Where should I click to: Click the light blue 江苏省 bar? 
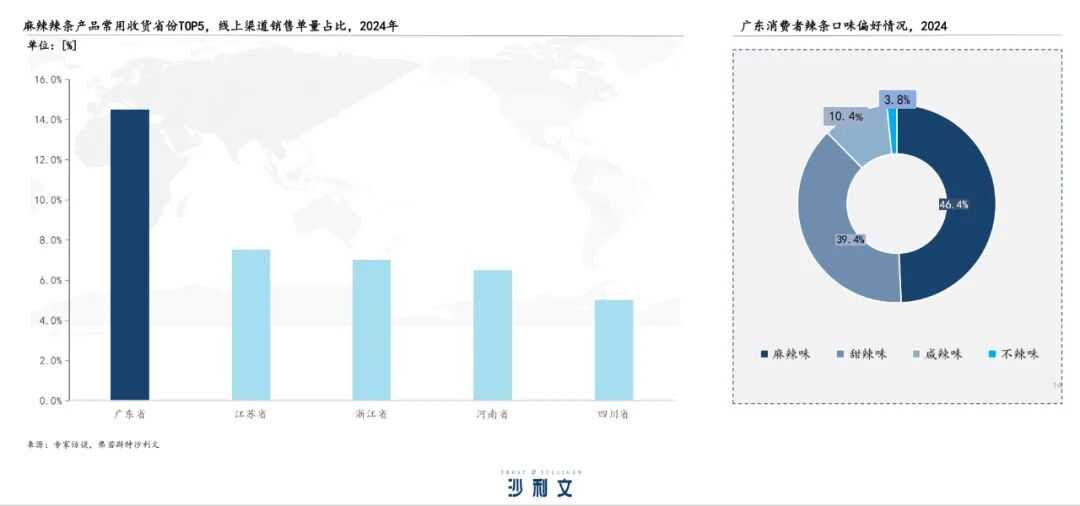point(251,325)
